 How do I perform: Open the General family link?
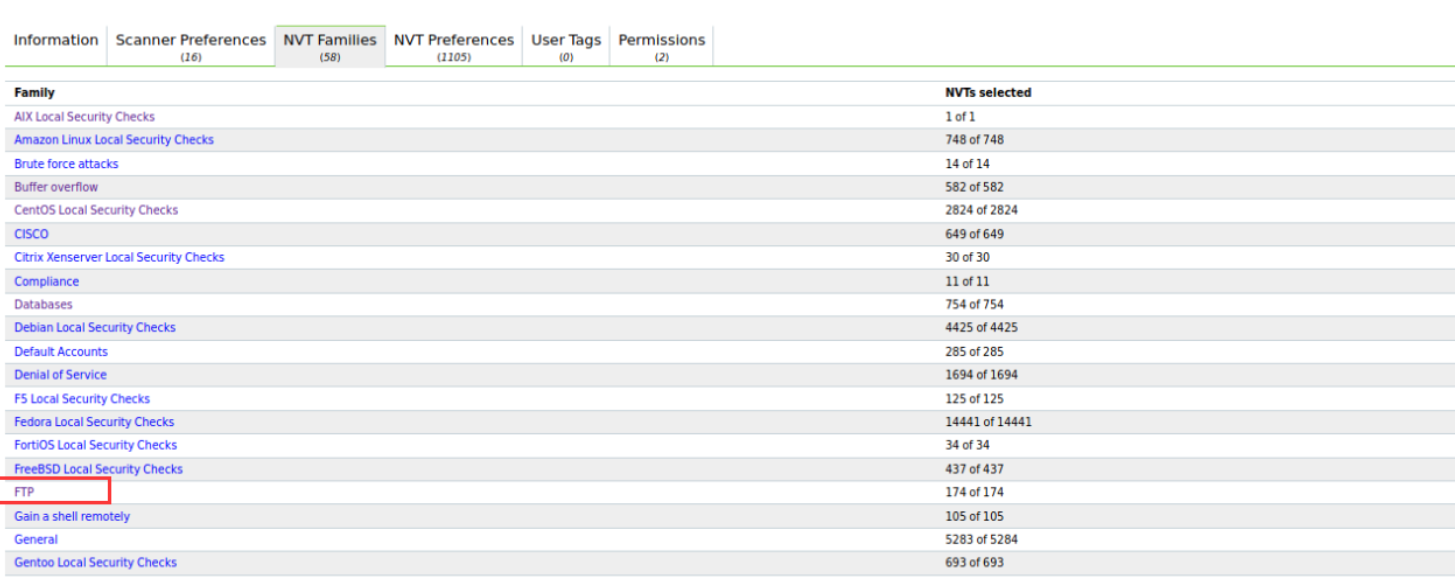pos(36,540)
